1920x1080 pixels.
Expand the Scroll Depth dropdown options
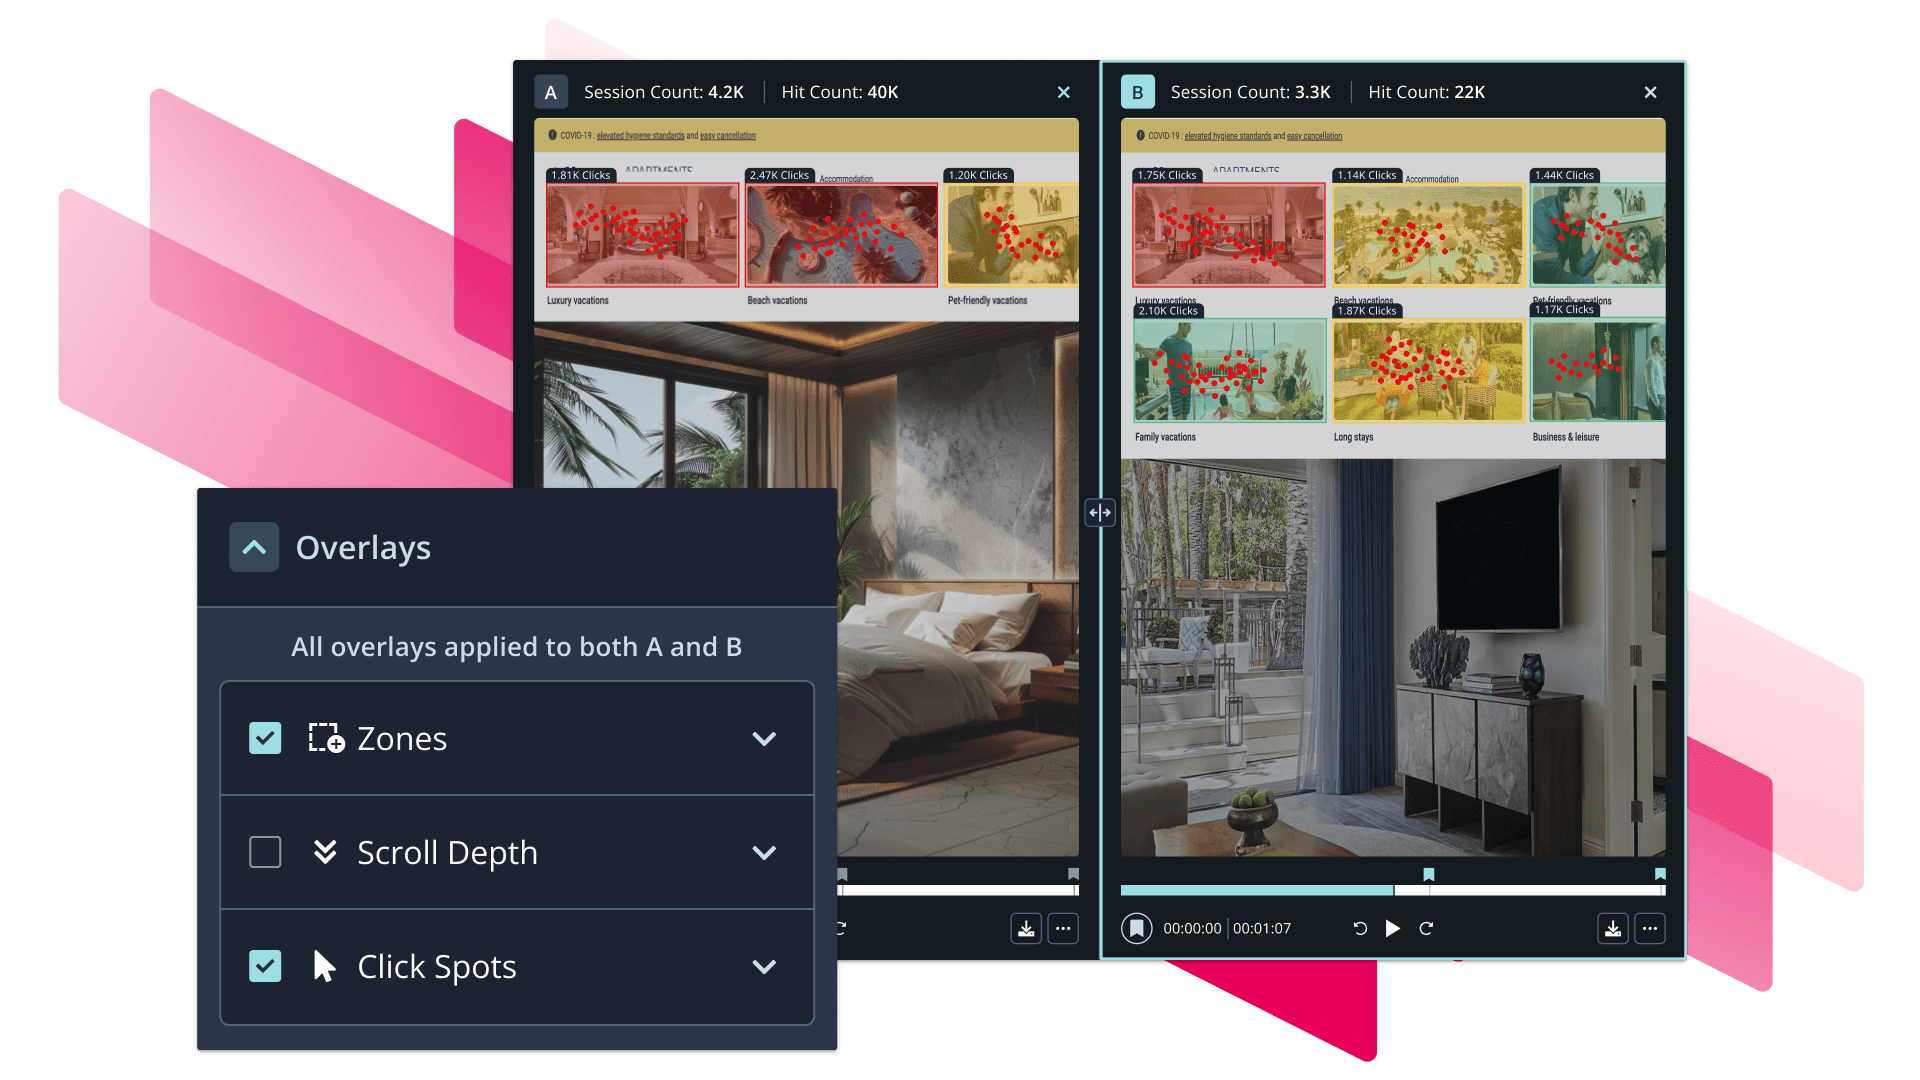(x=764, y=853)
